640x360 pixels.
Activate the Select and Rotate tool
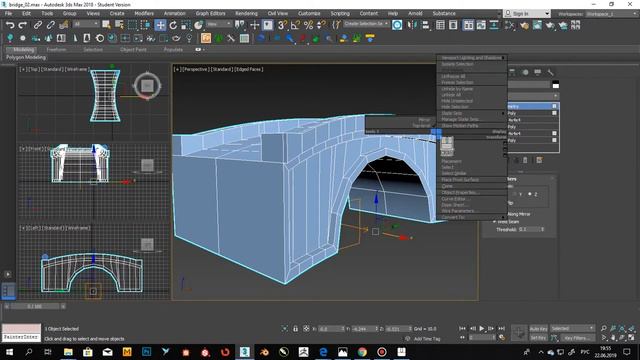coord(173,25)
